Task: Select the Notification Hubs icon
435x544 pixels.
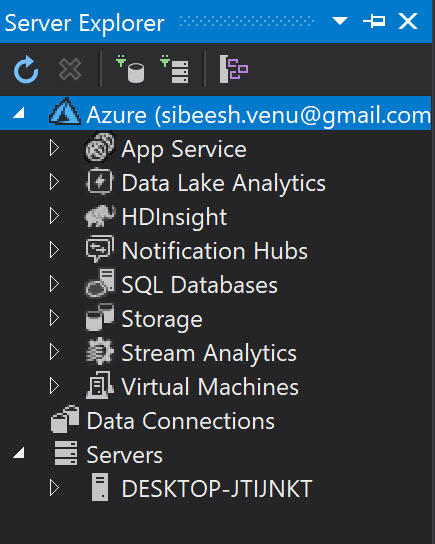Action: (x=100, y=249)
